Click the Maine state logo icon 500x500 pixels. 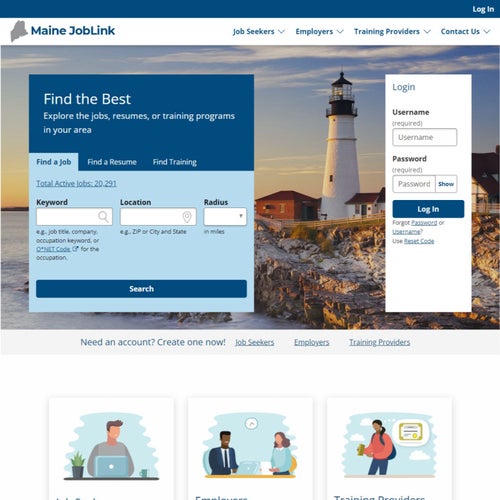(x=19, y=31)
